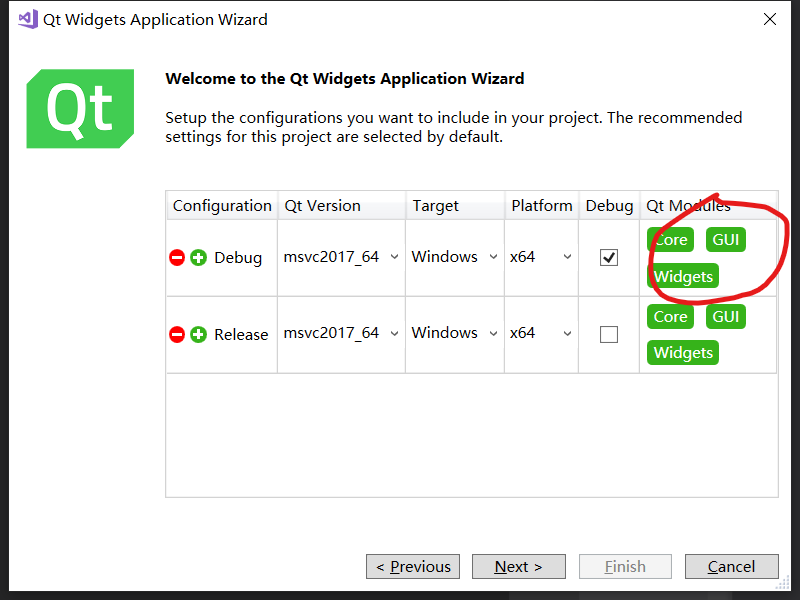Close the Qt Widgets Application Wizard window

tap(769, 19)
